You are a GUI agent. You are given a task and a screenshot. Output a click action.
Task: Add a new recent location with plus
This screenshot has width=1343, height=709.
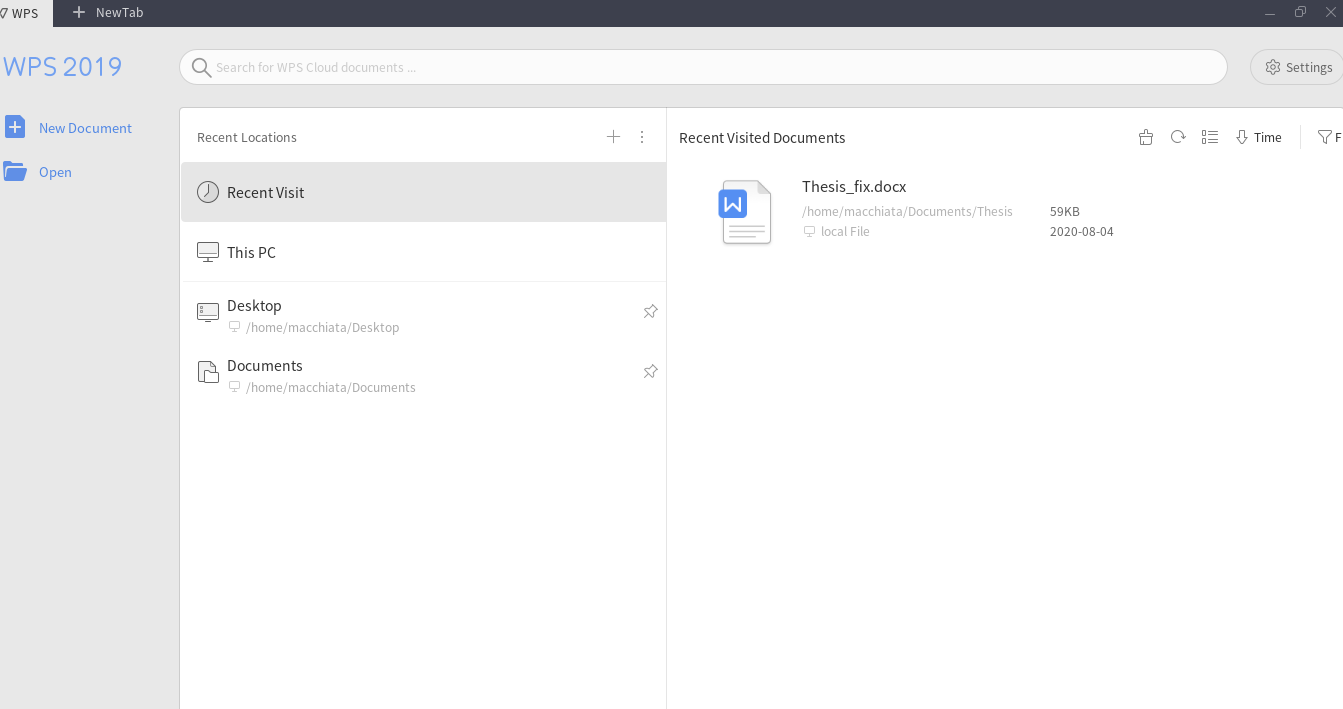tap(614, 137)
